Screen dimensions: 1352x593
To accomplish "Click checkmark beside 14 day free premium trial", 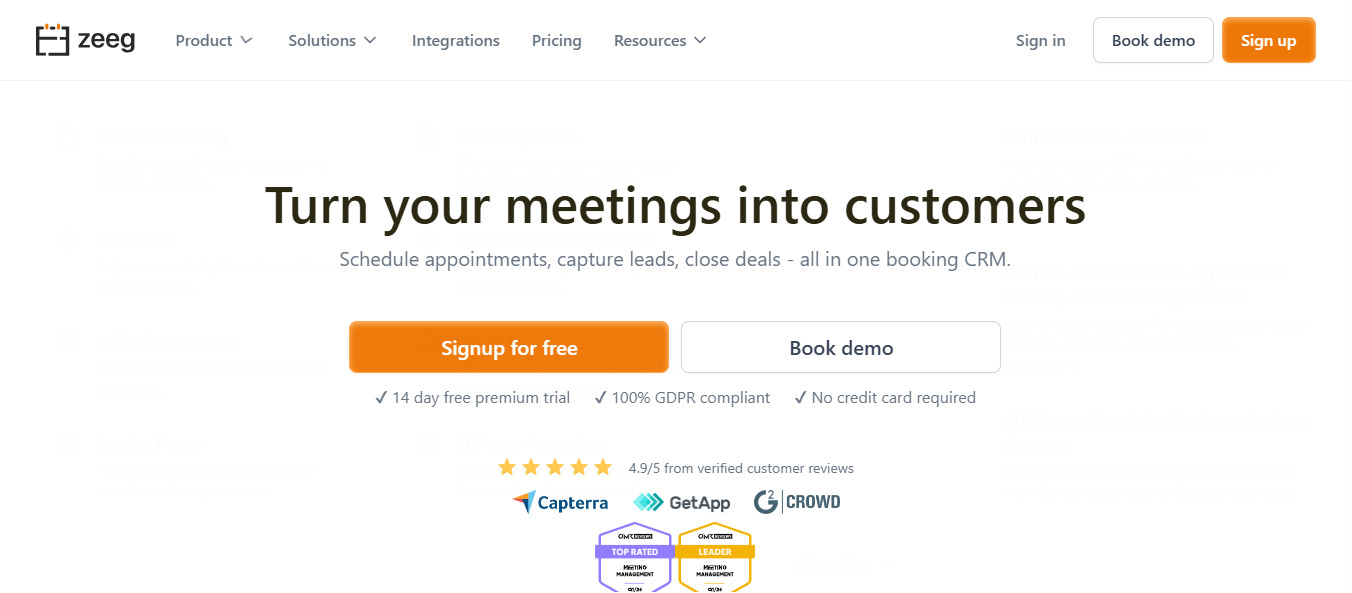I will tap(380, 397).
